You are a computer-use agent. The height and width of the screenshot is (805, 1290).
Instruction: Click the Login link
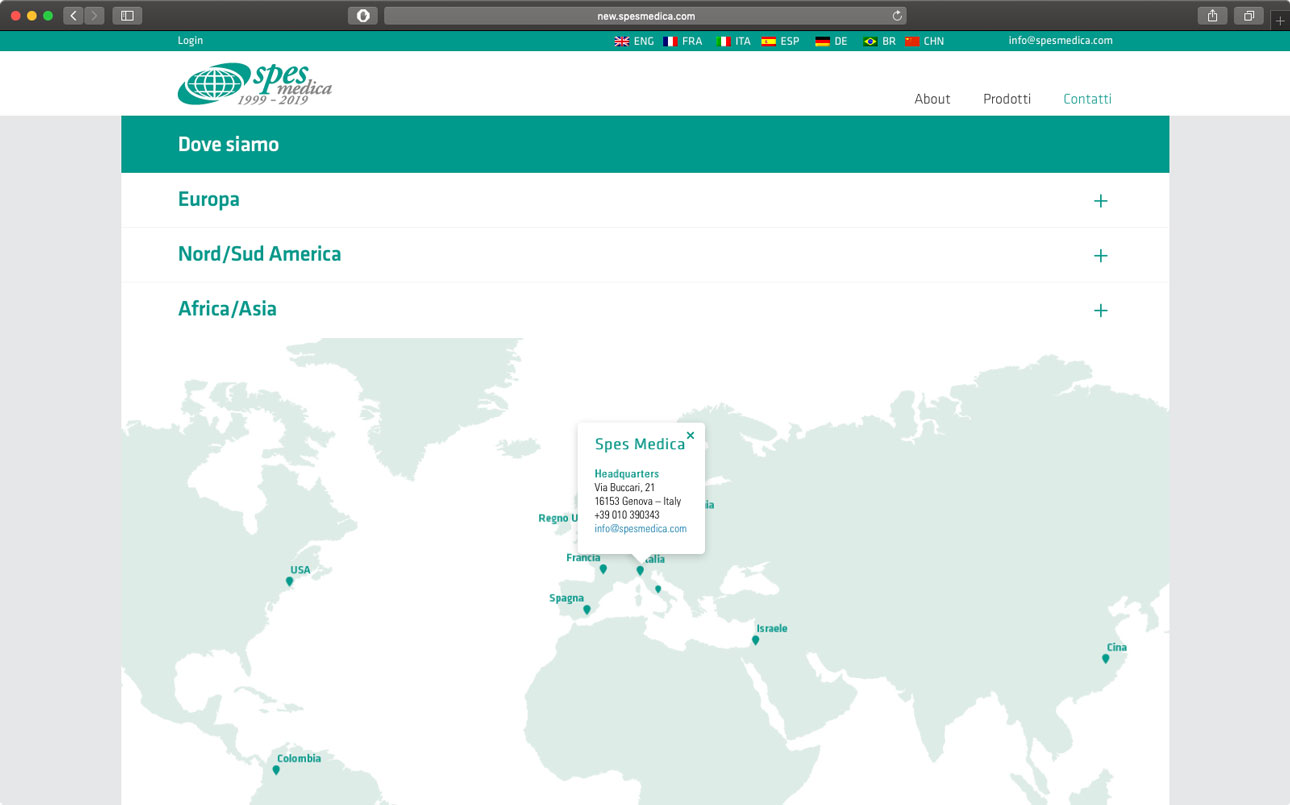(190, 41)
